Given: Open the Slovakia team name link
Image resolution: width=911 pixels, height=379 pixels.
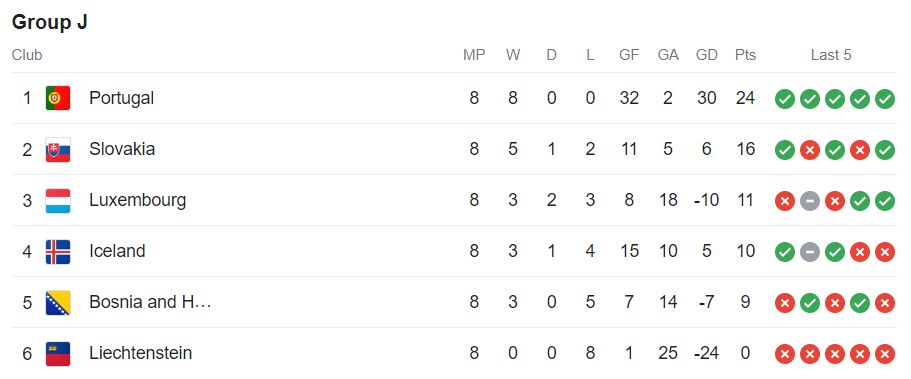Looking at the screenshot, I should (122, 149).
